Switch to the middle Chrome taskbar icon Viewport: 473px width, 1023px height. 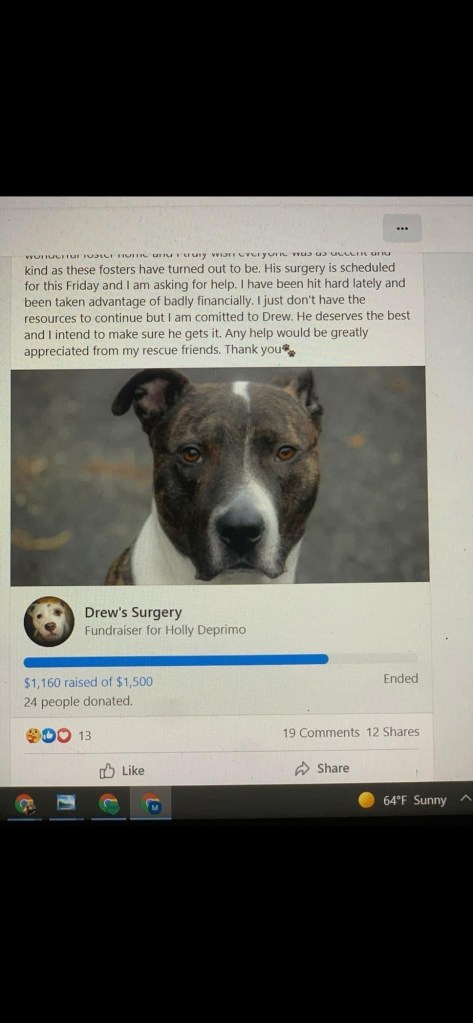109,804
